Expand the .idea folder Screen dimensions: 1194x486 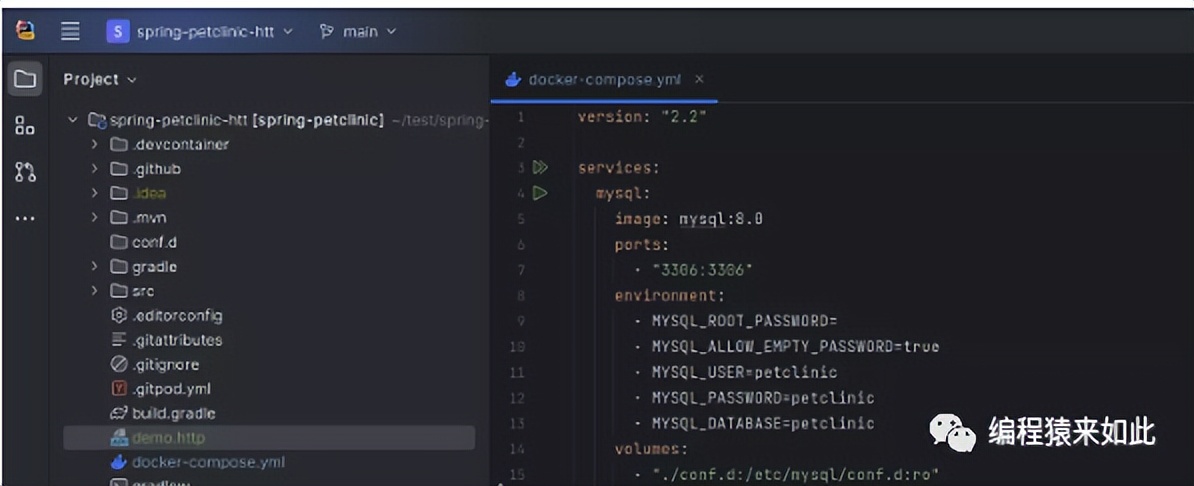tap(94, 193)
